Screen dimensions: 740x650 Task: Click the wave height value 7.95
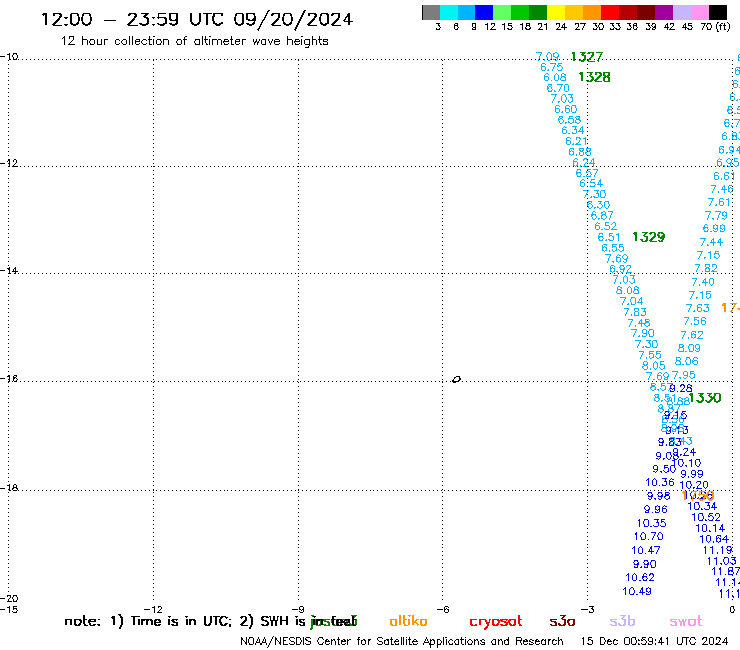(x=683, y=375)
